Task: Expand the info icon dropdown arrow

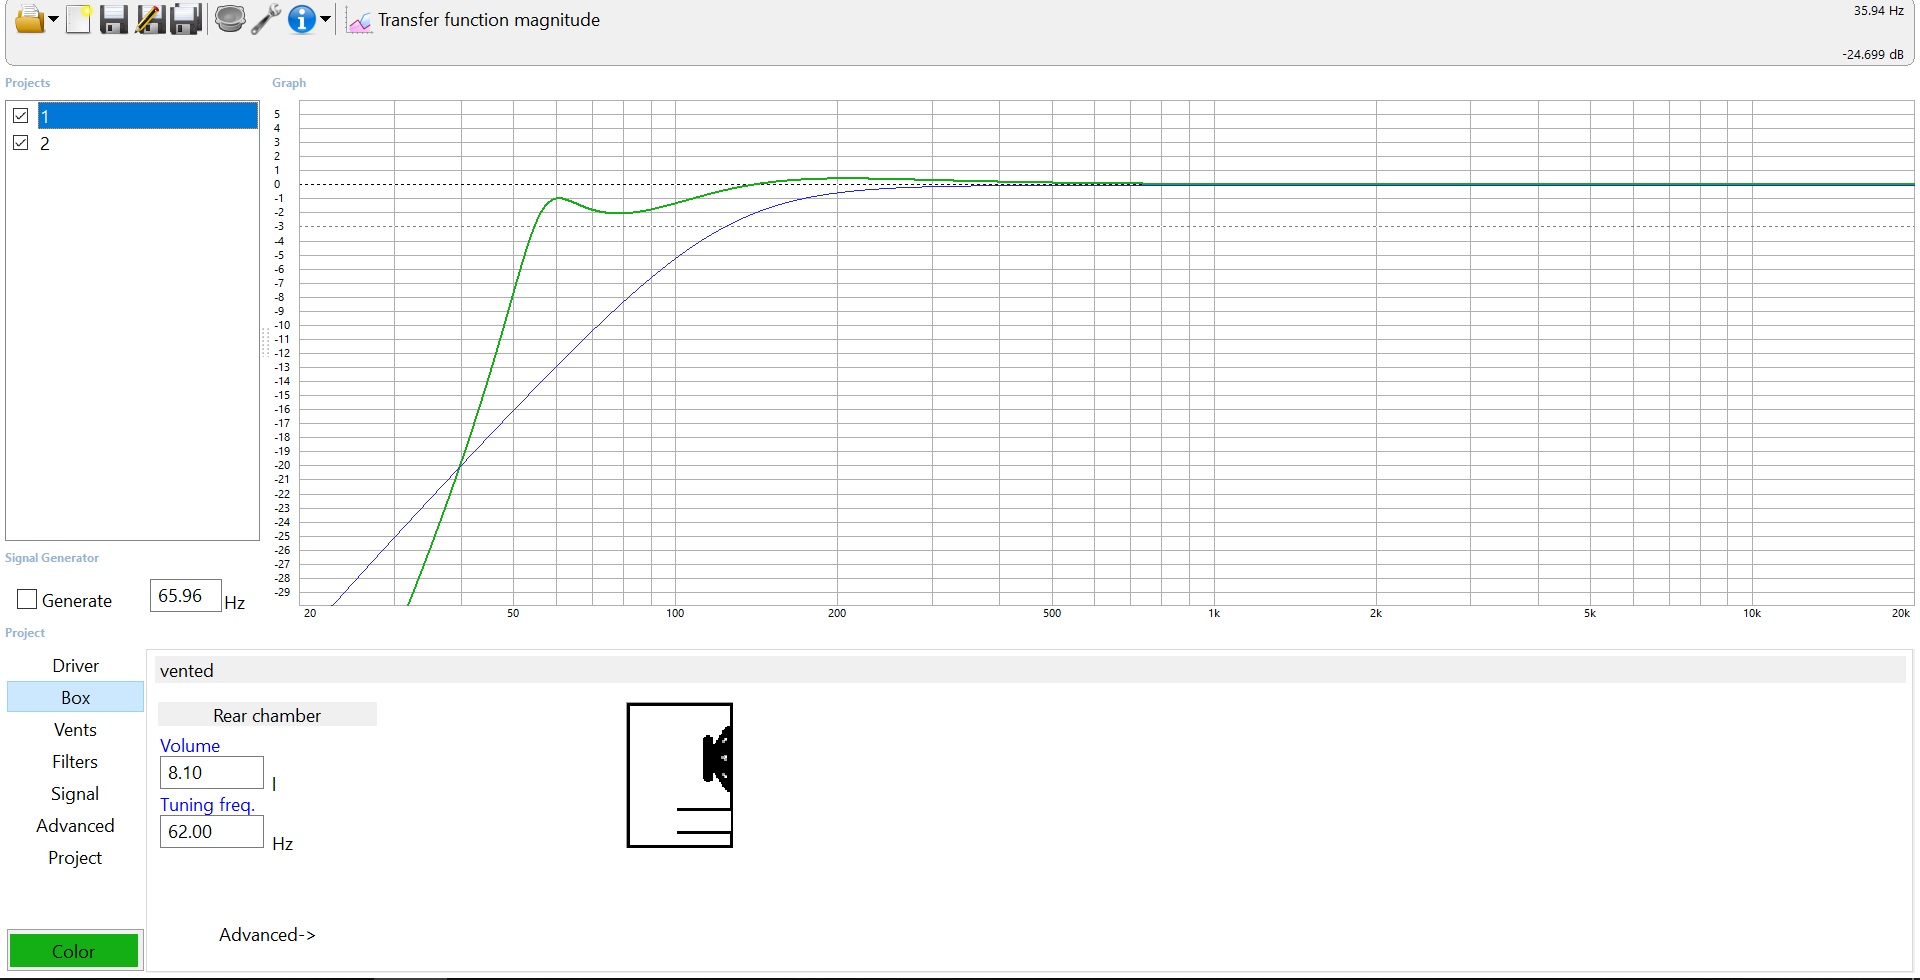Action: pos(325,19)
